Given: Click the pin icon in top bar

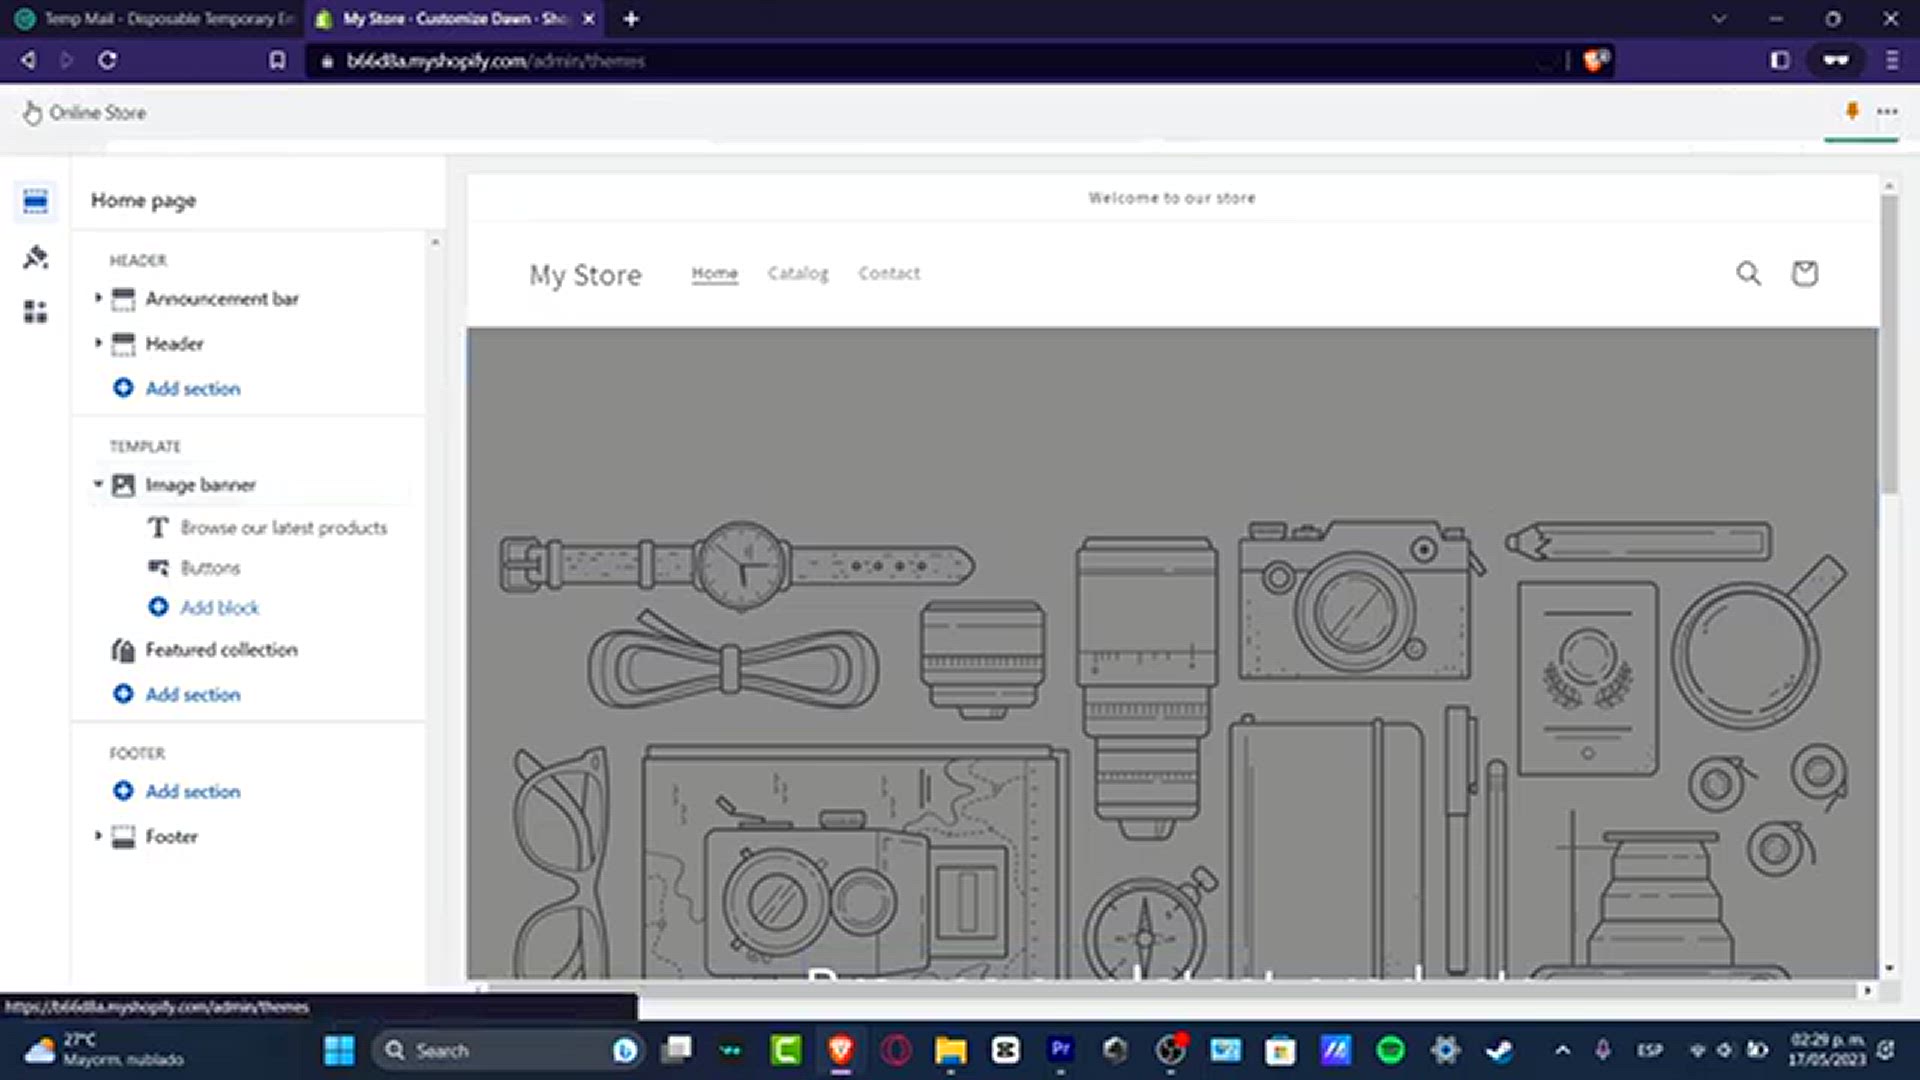Looking at the screenshot, I should click(x=1852, y=111).
